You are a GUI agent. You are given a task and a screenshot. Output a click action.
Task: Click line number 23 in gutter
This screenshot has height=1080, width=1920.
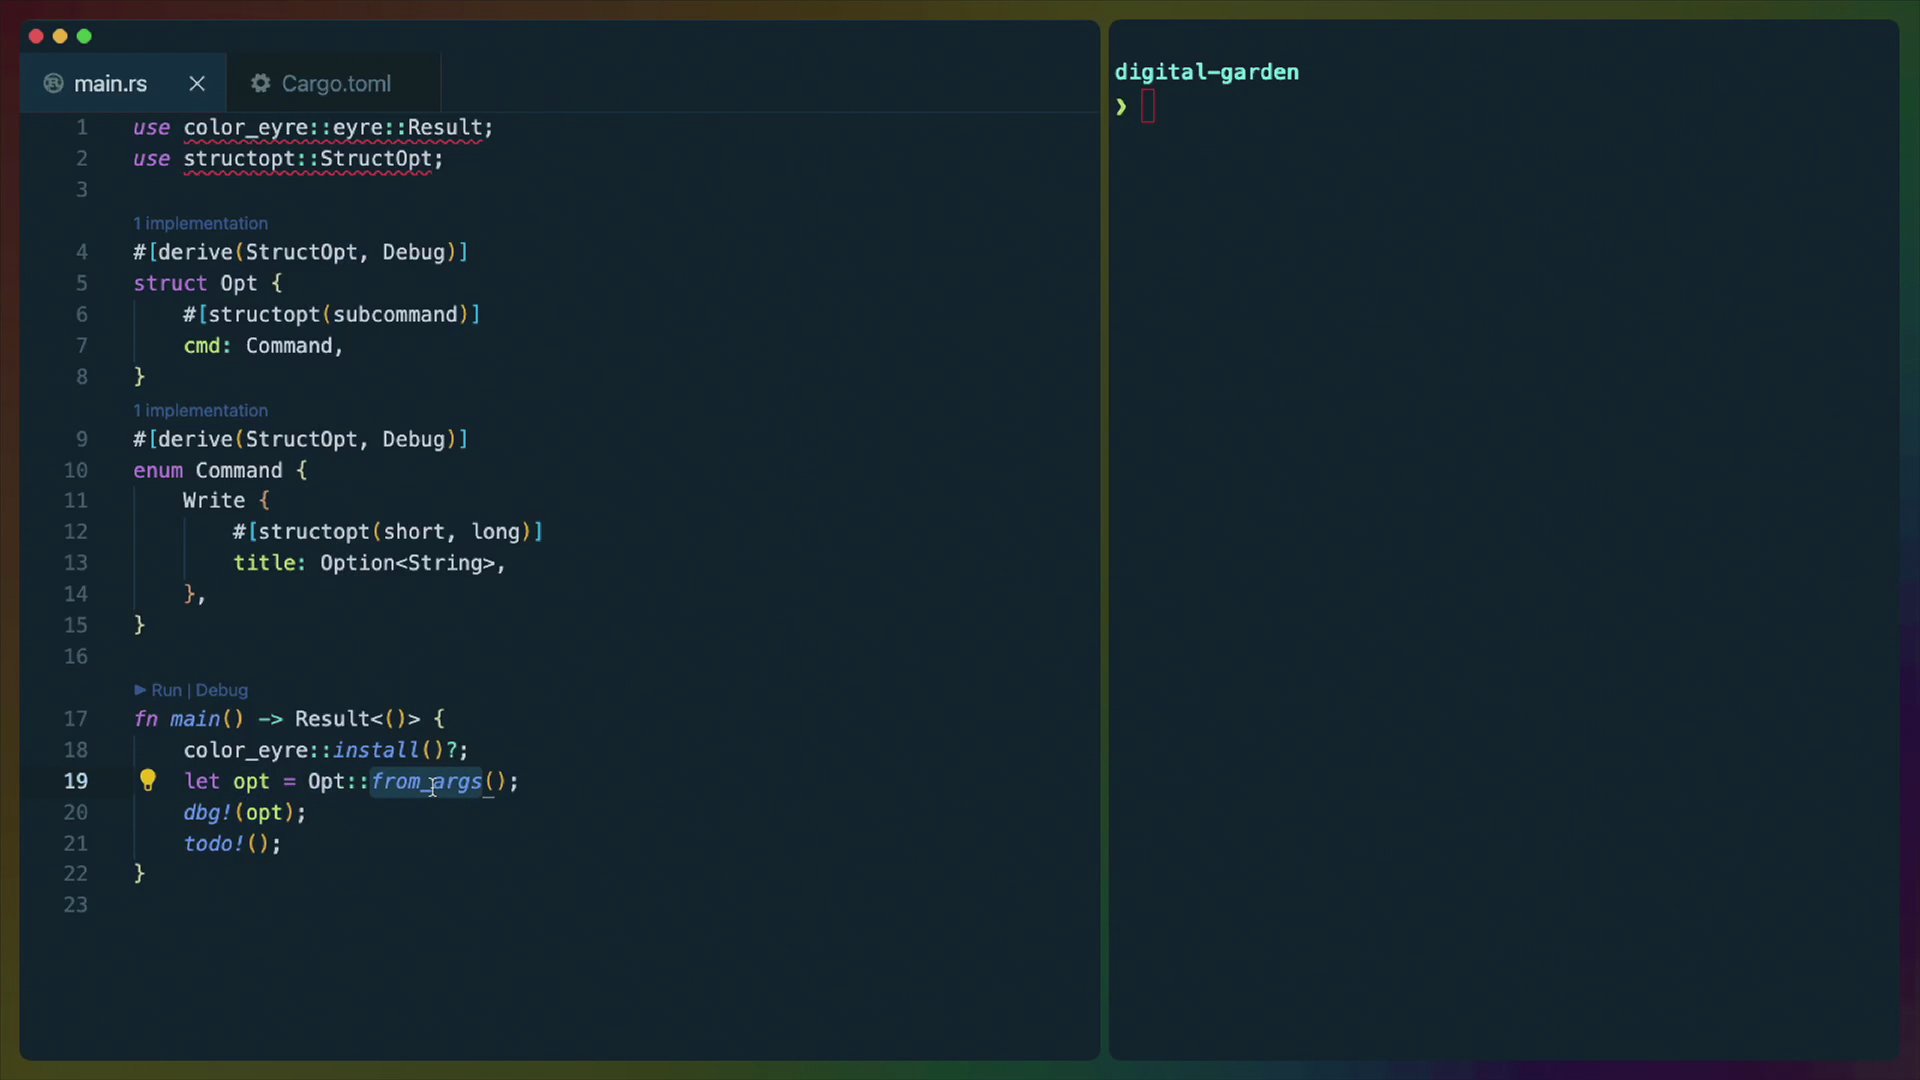[76, 905]
